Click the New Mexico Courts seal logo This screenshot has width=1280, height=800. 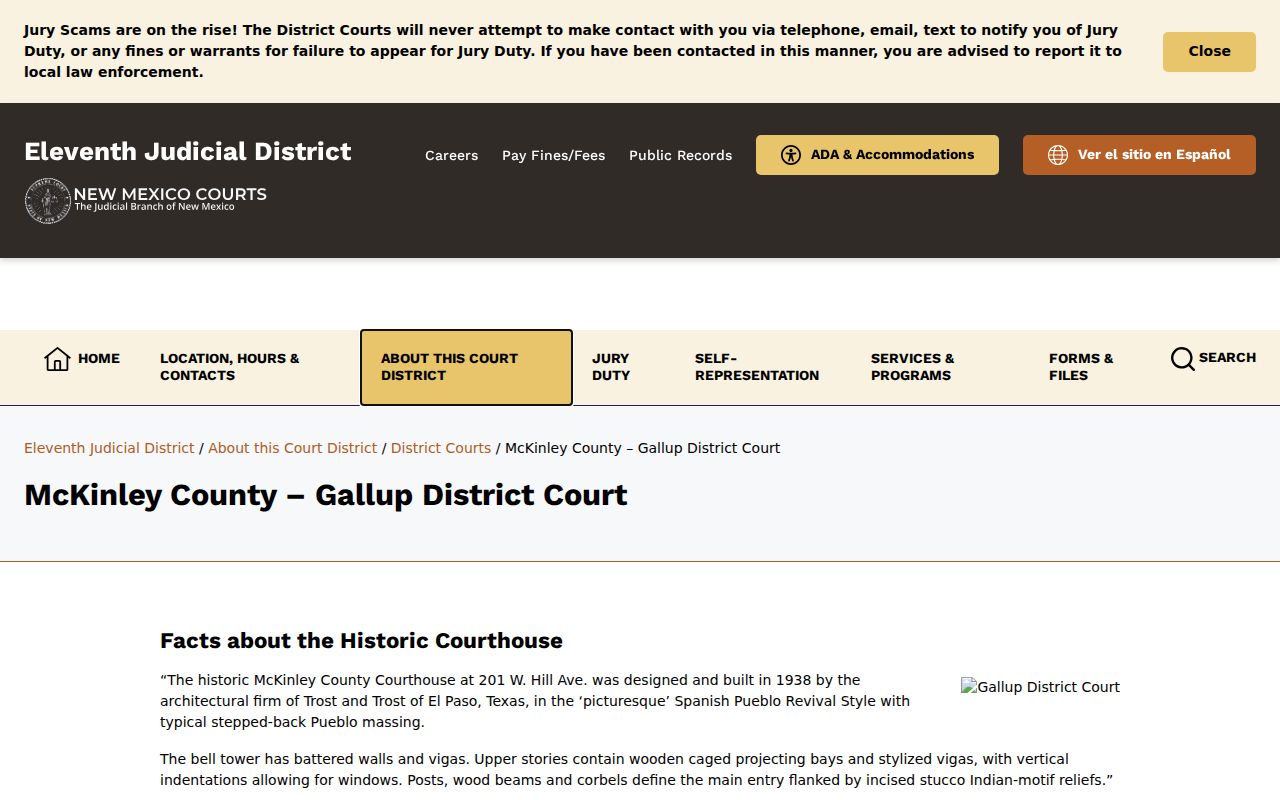[47, 201]
